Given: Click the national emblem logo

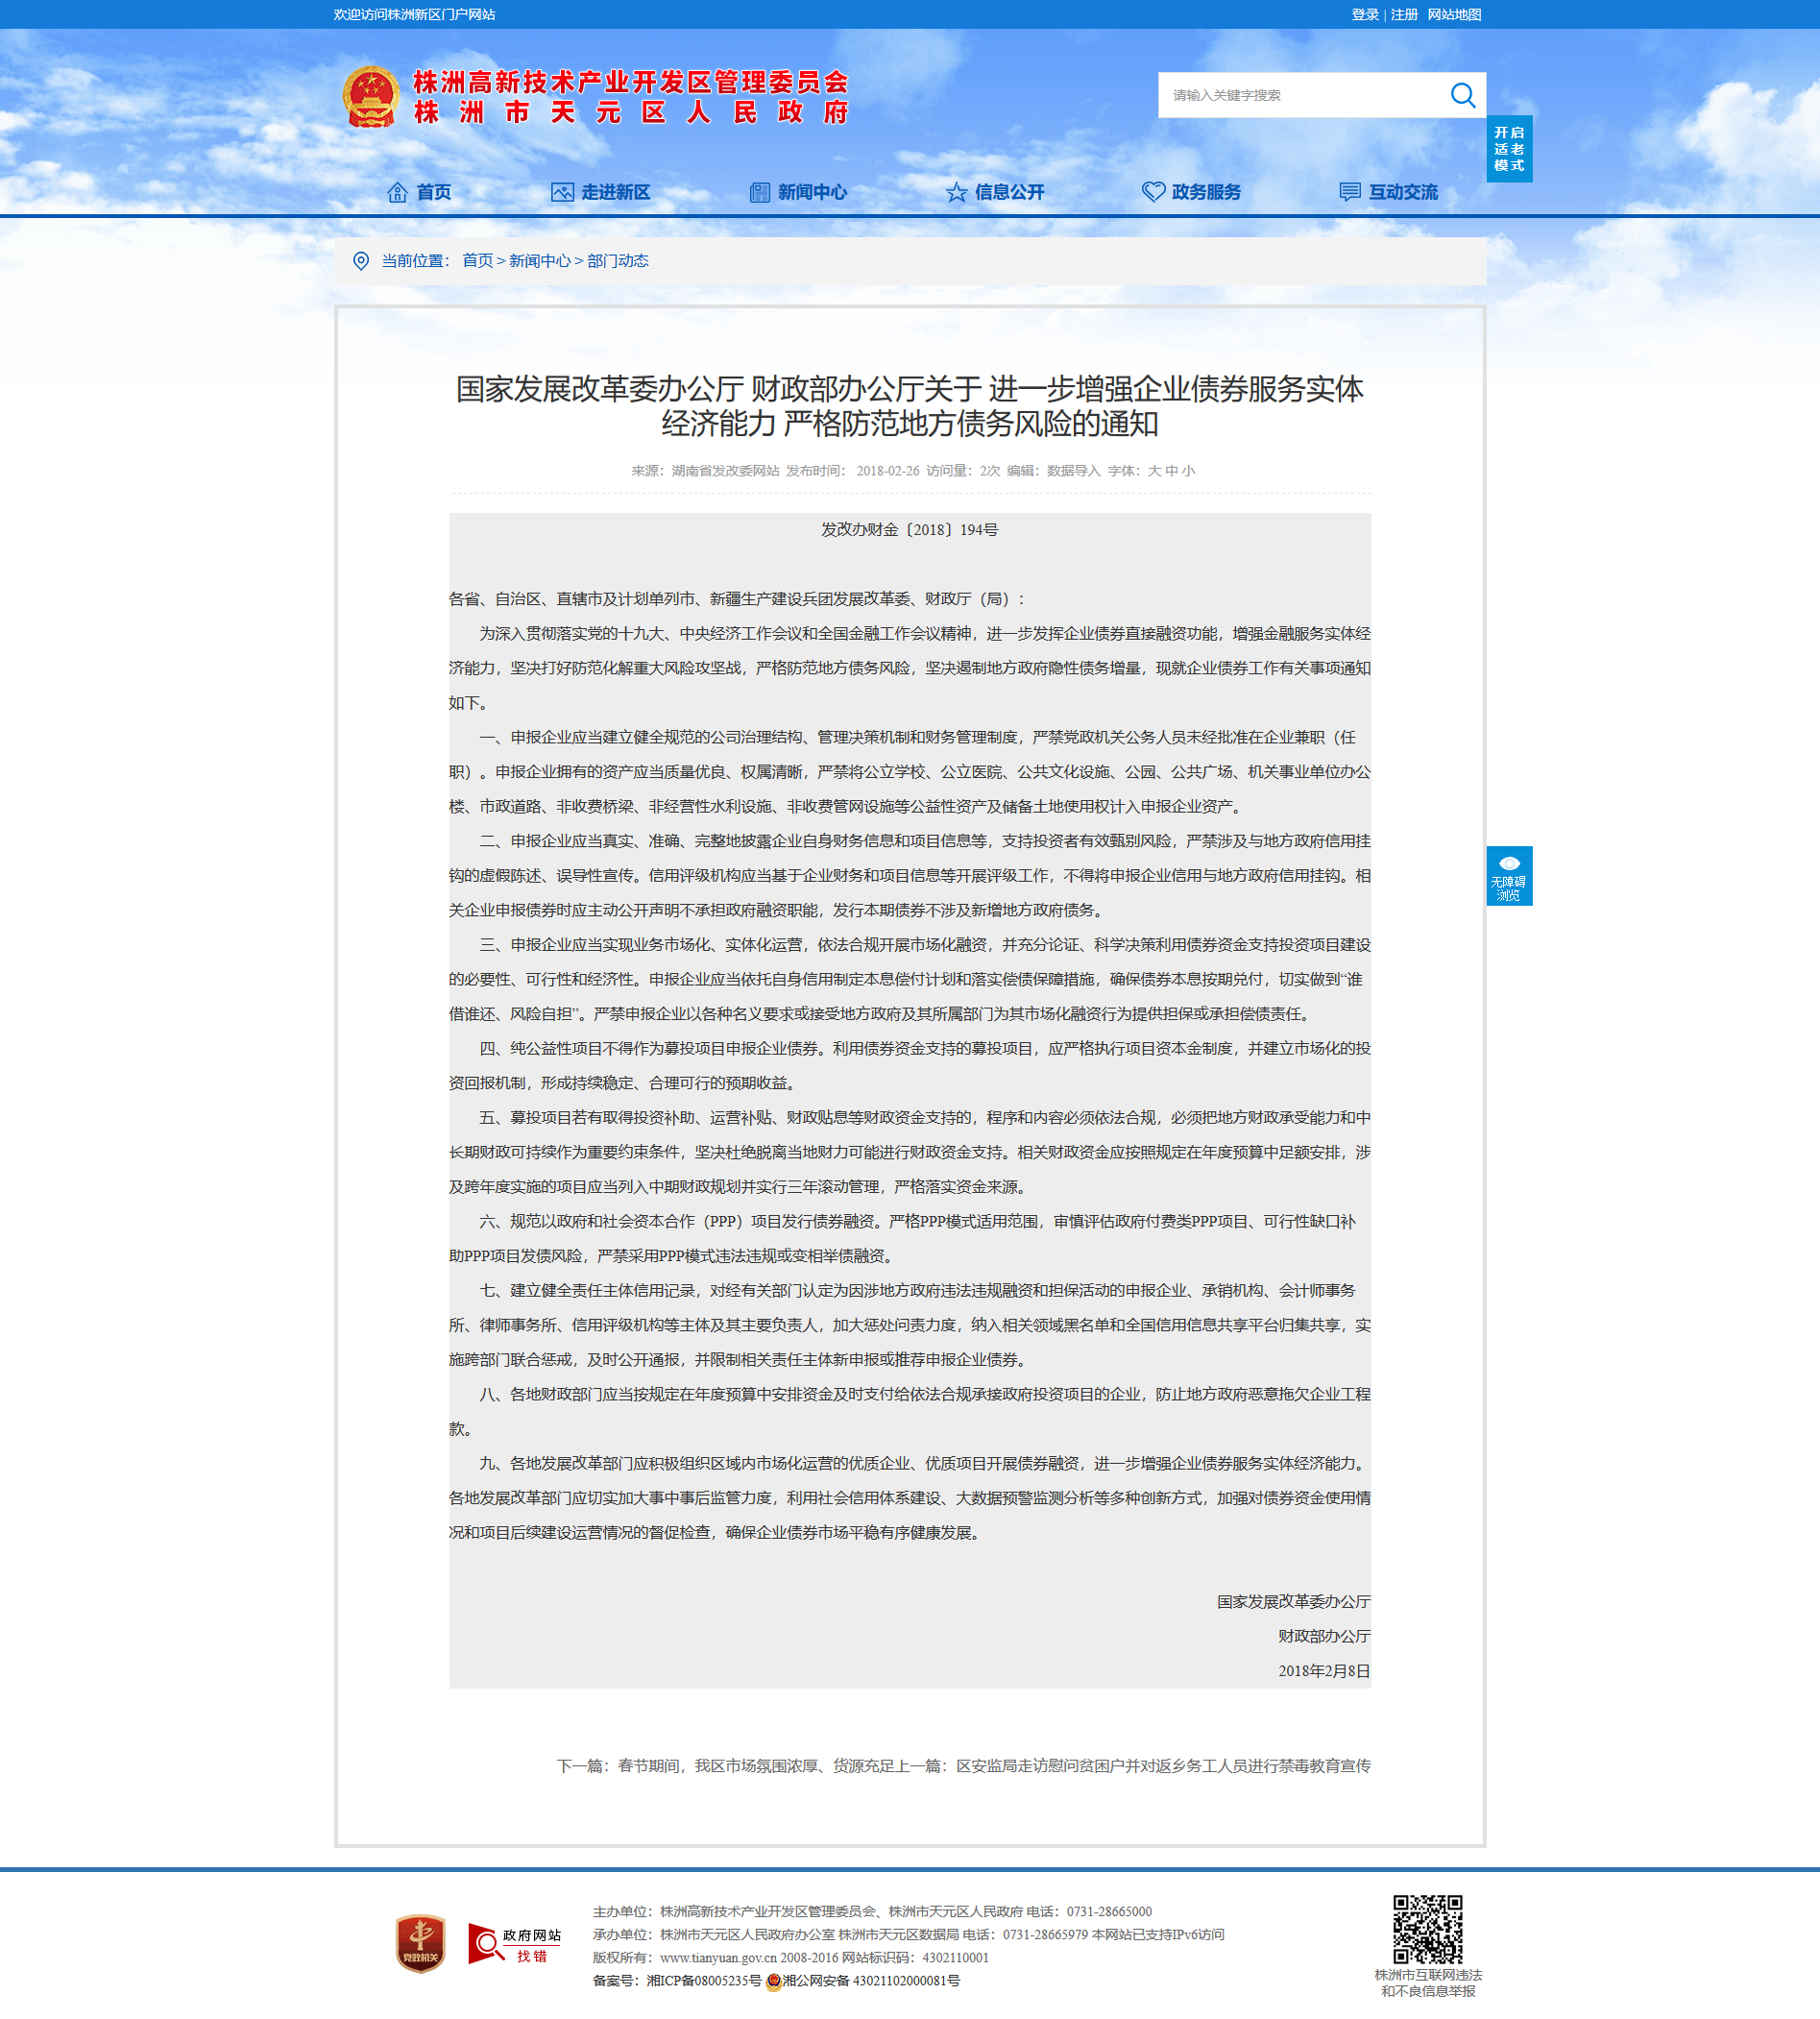Looking at the screenshot, I should pos(371,97).
